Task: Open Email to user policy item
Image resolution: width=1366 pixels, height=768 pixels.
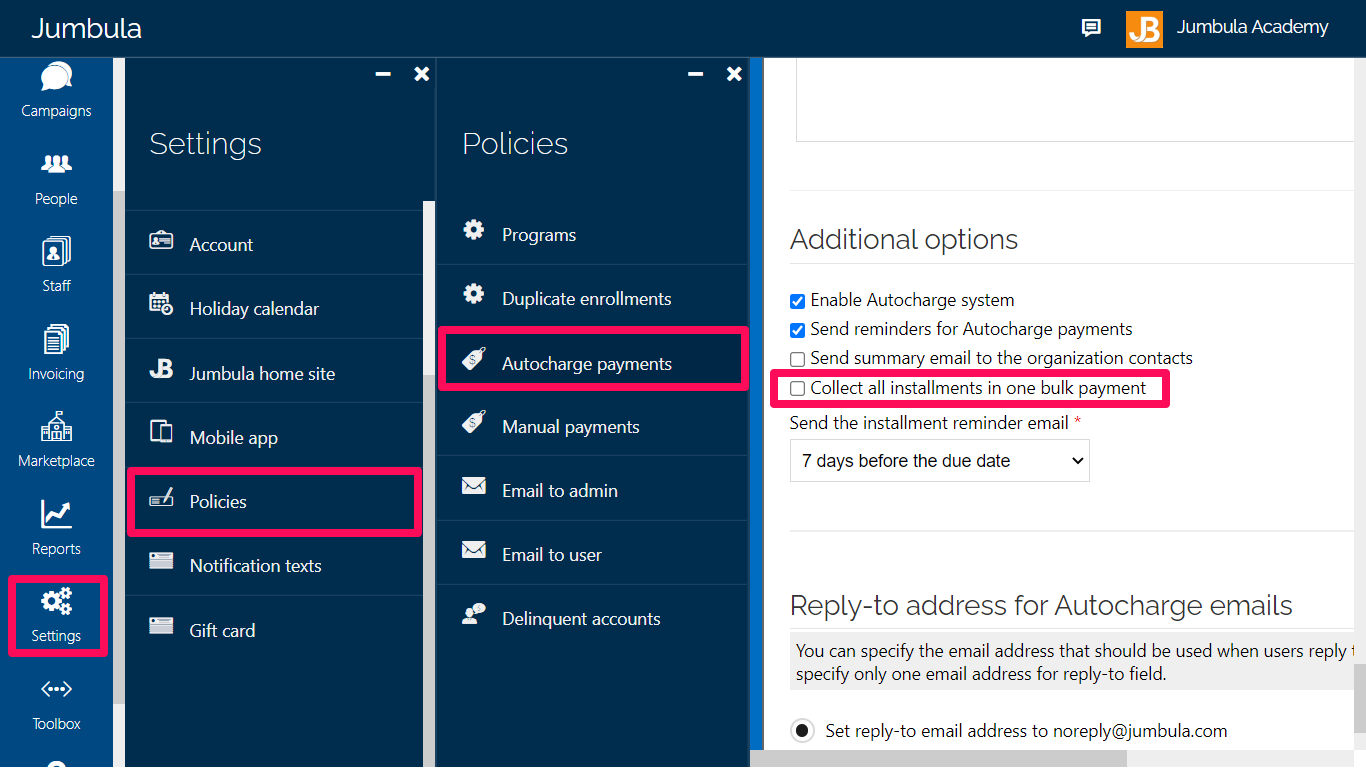Action: 592,554
